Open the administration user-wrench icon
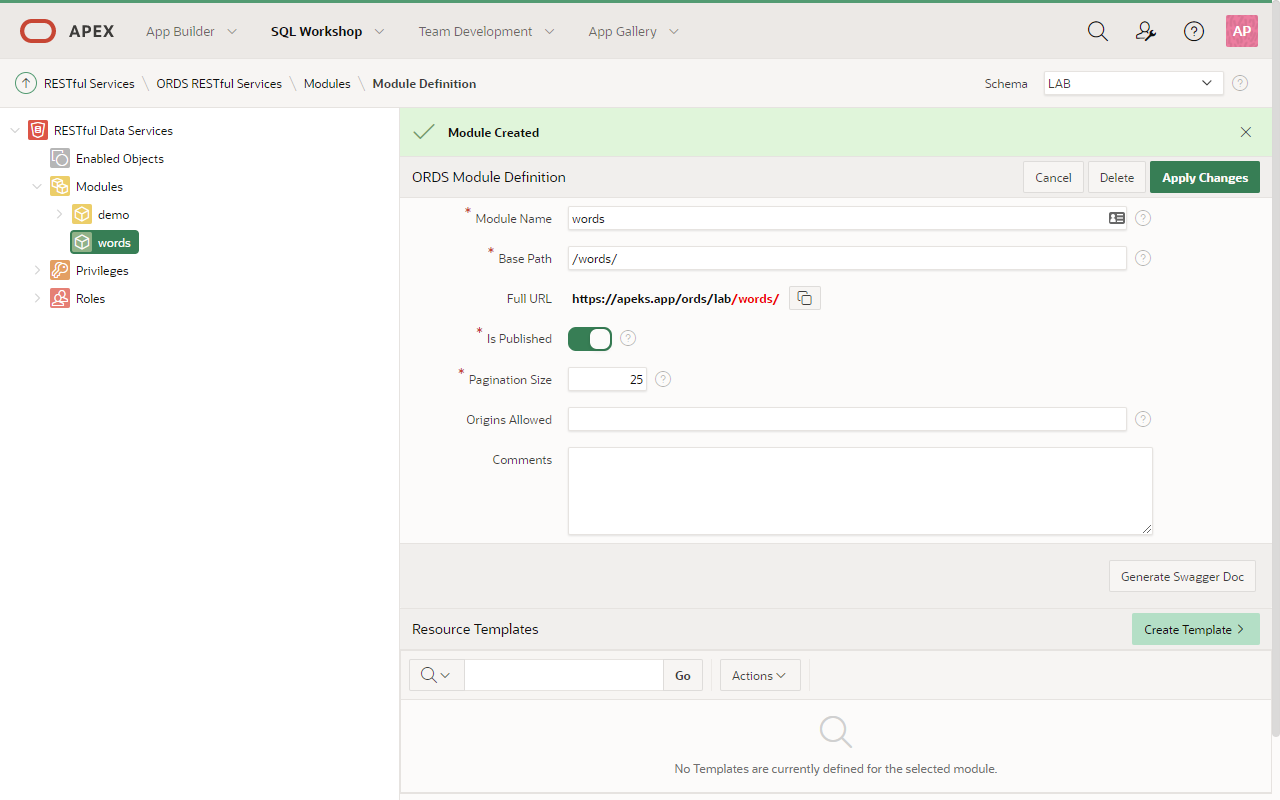 click(x=1146, y=31)
